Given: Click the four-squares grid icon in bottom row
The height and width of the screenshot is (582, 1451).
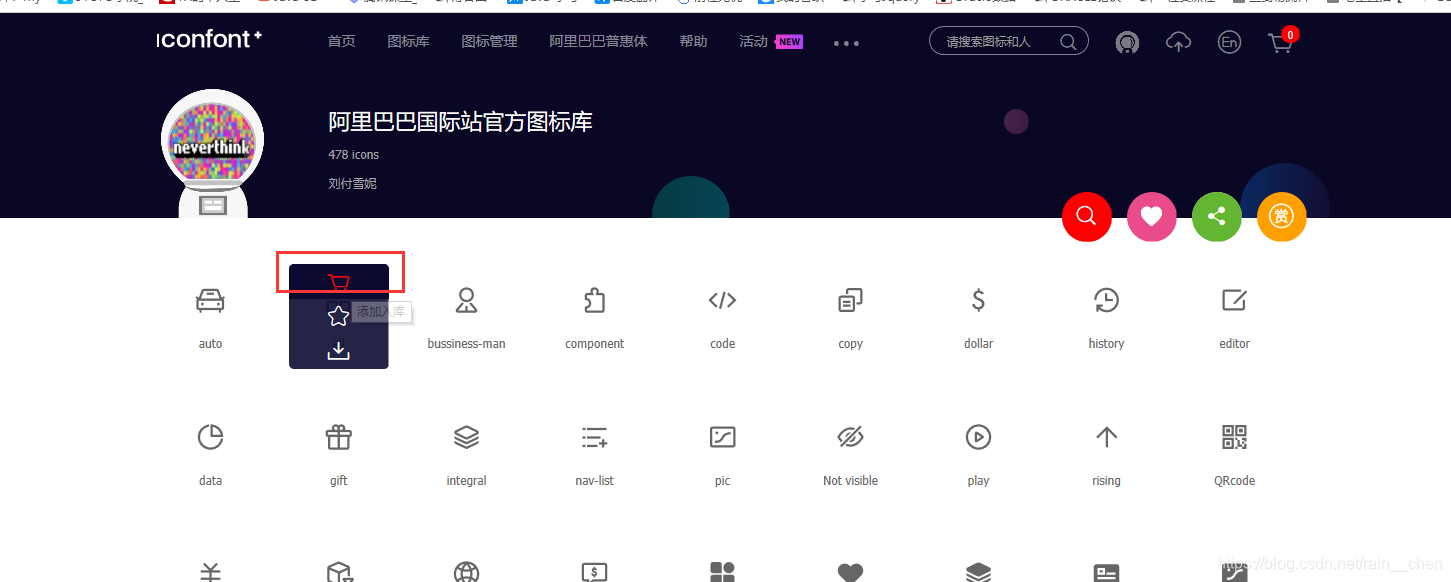Looking at the screenshot, I should point(722,572).
